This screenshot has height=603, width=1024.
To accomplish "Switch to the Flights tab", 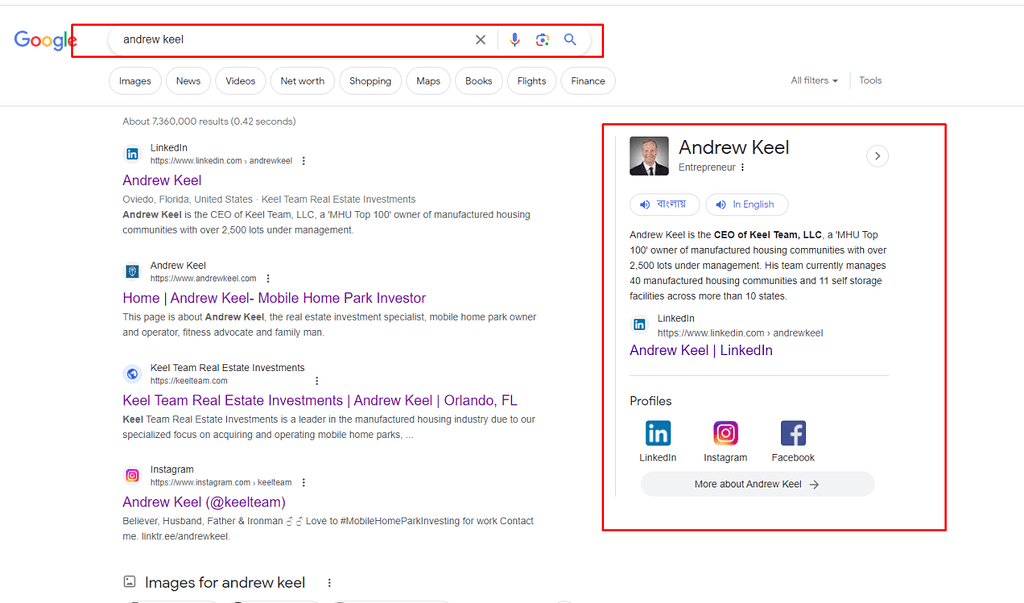I will (x=532, y=81).
